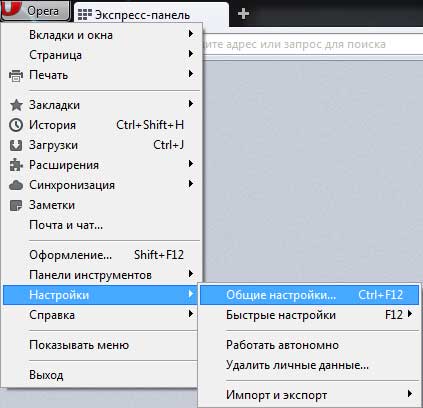Select Синхронизация menu entry
The width and height of the screenshot is (423, 408).
[x=102, y=185]
